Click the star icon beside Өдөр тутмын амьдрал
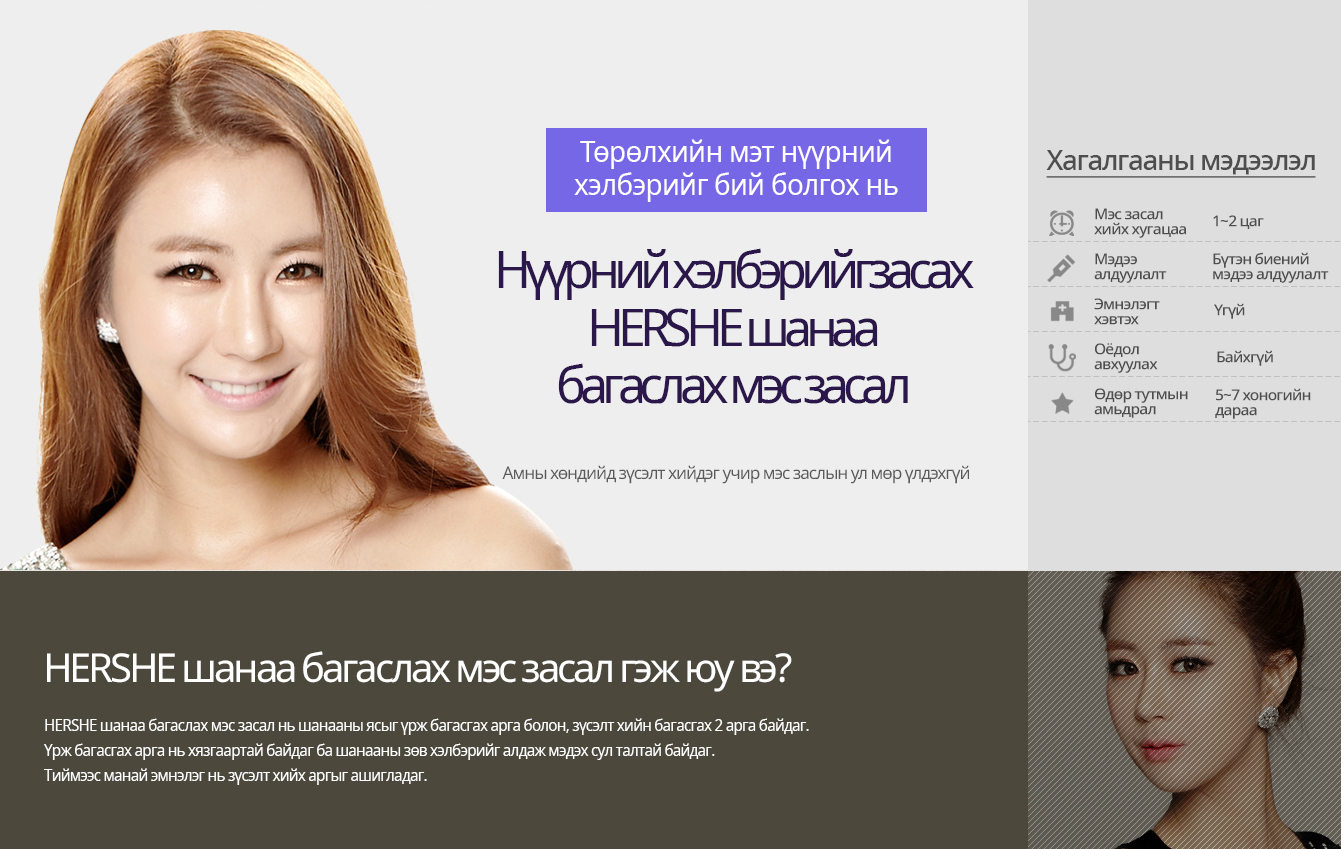 1062,403
